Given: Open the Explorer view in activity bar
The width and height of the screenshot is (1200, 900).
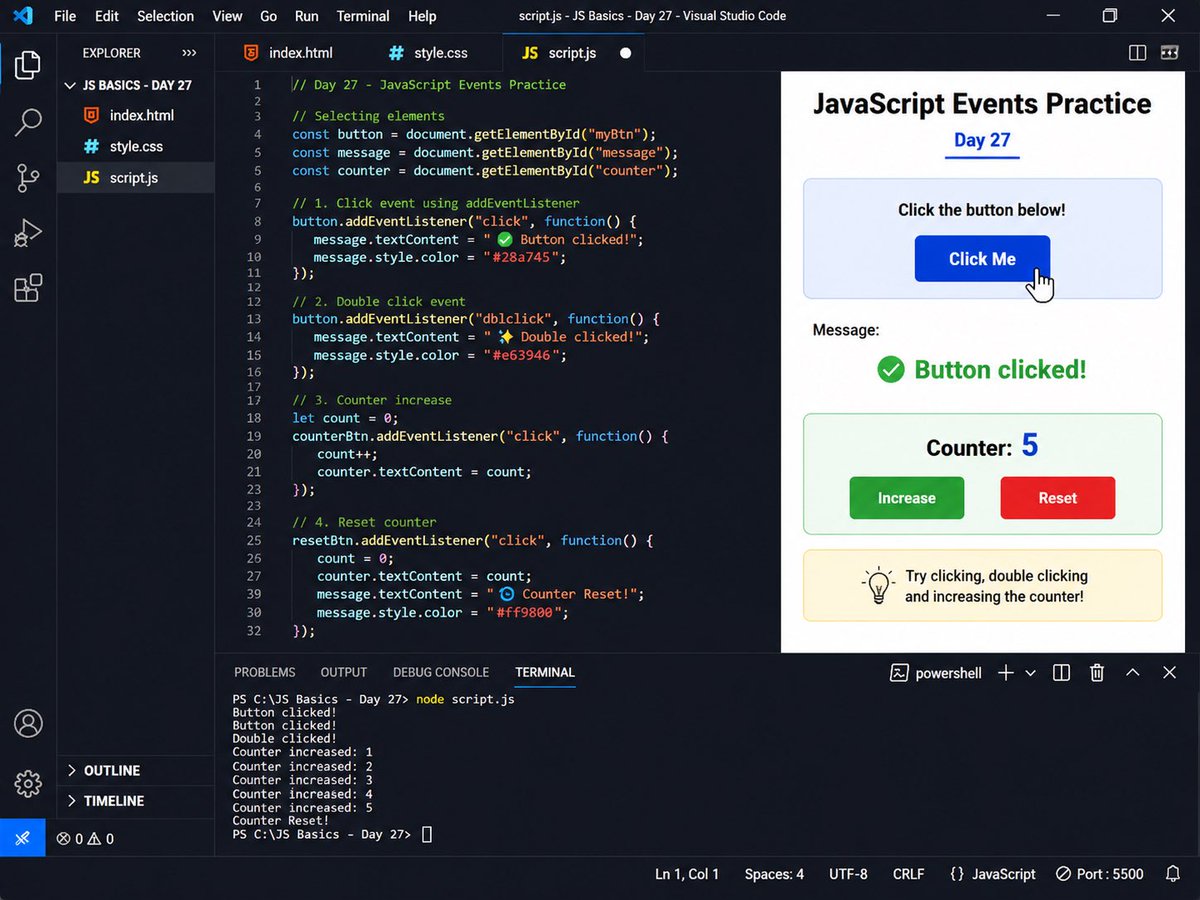Looking at the screenshot, I should click(28, 65).
